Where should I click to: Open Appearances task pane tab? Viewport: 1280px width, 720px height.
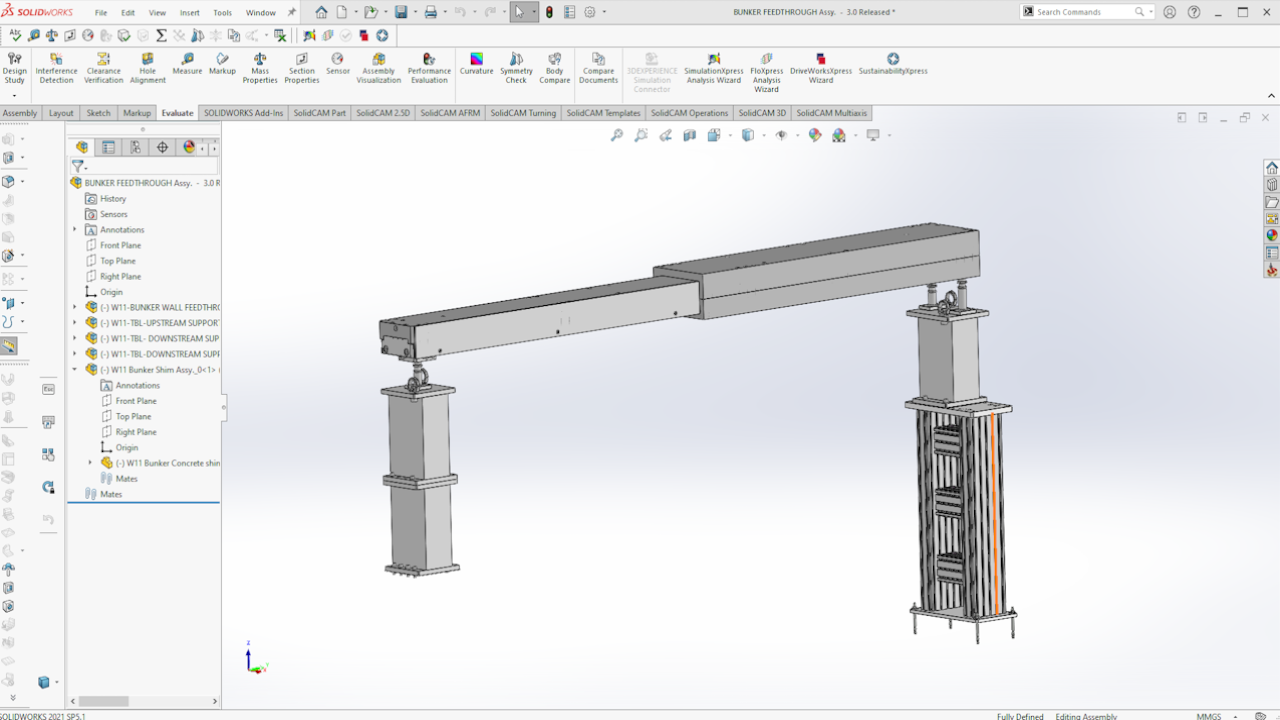(1272, 235)
